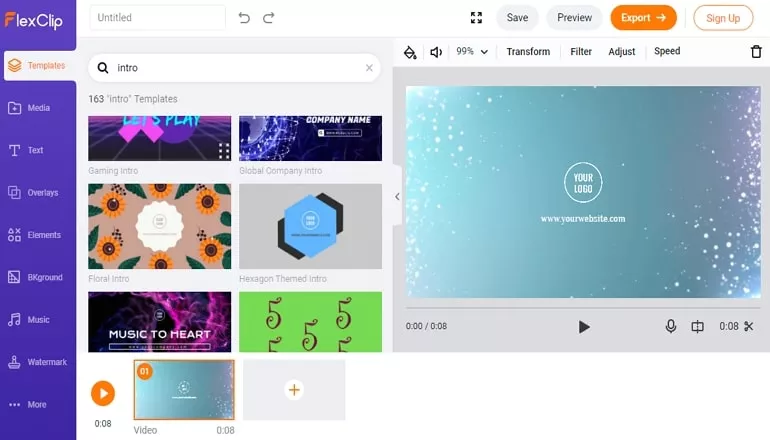
Task: Click the Floral Intro label
Action: [109, 279]
